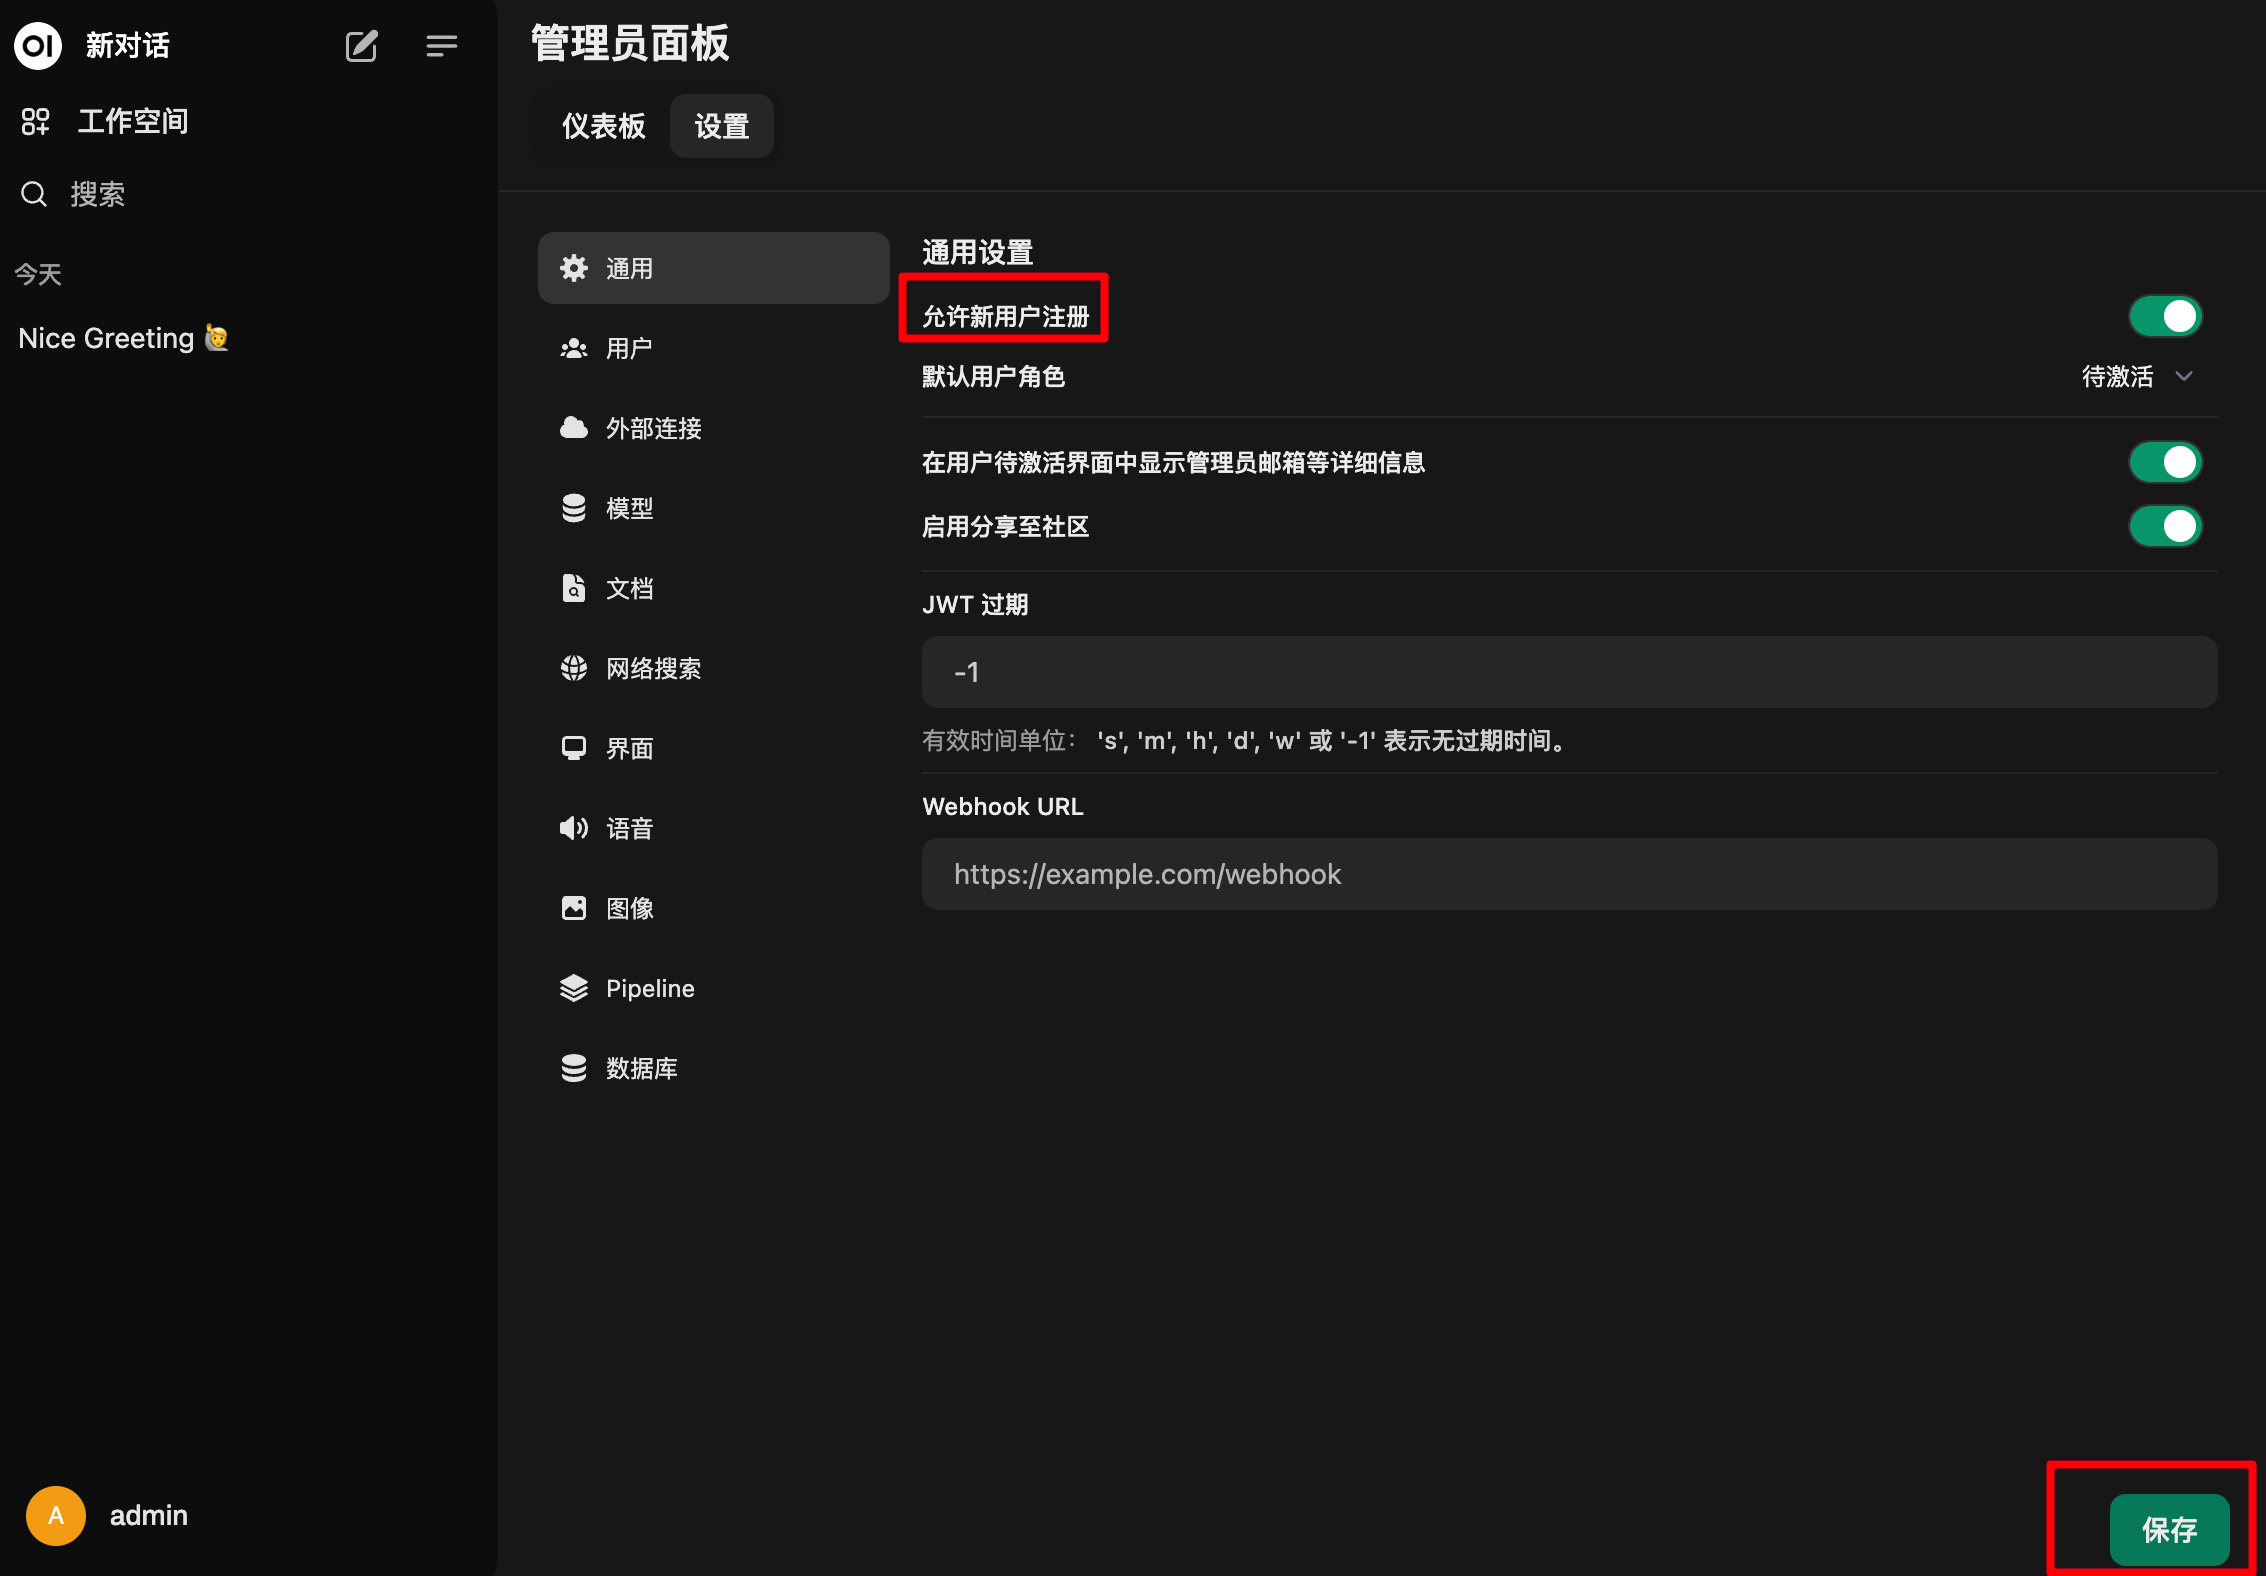Disable share to community switch
The image size is (2266, 1576).
click(2165, 526)
